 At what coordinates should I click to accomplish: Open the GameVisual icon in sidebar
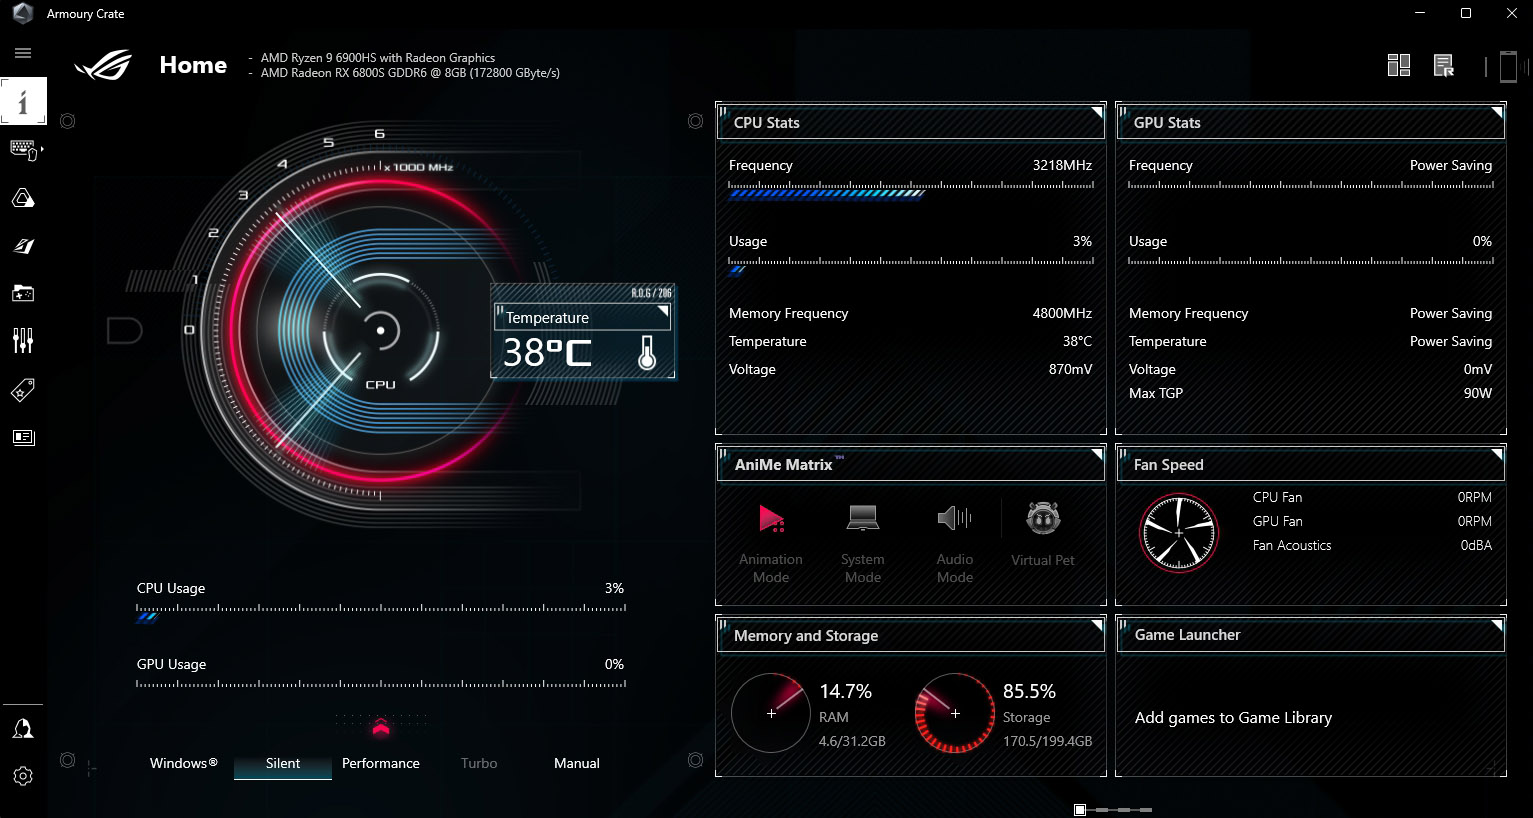coord(23,246)
